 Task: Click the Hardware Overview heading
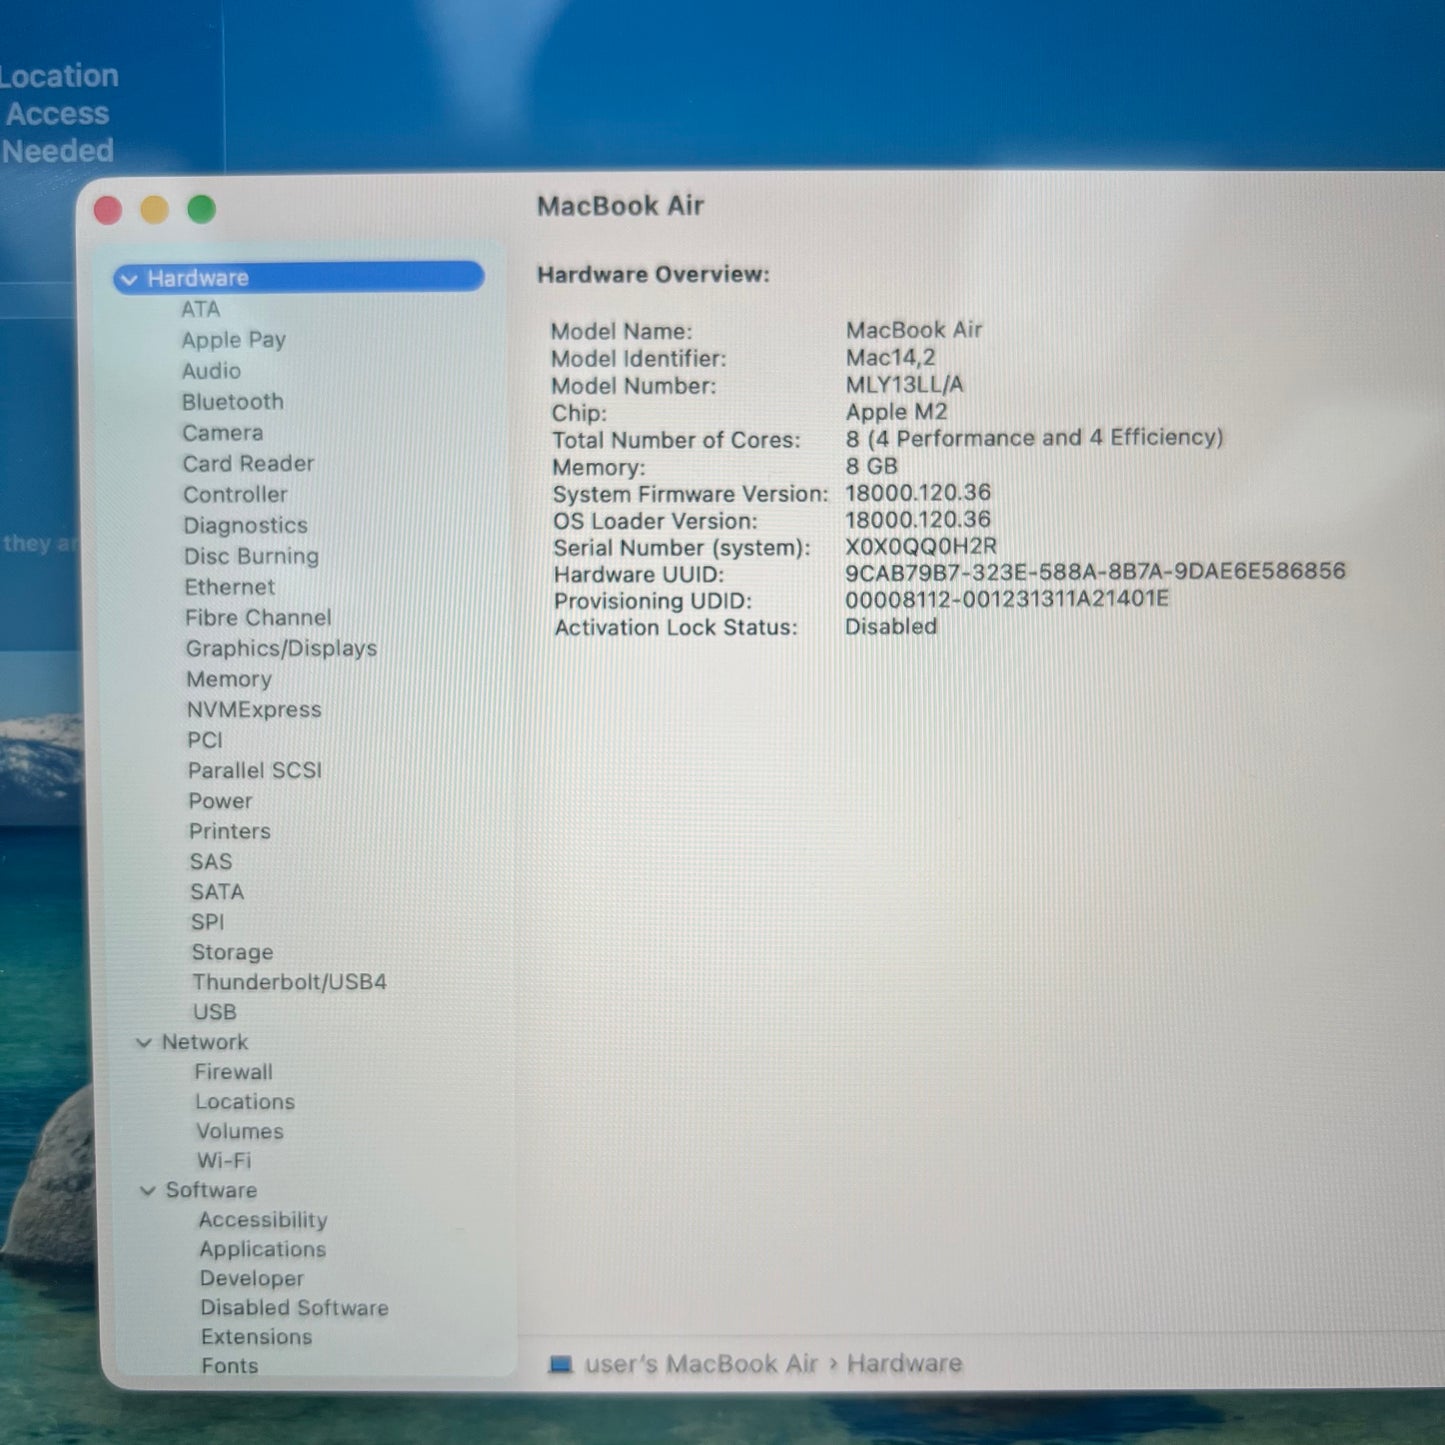pyautogui.click(x=653, y=274)
